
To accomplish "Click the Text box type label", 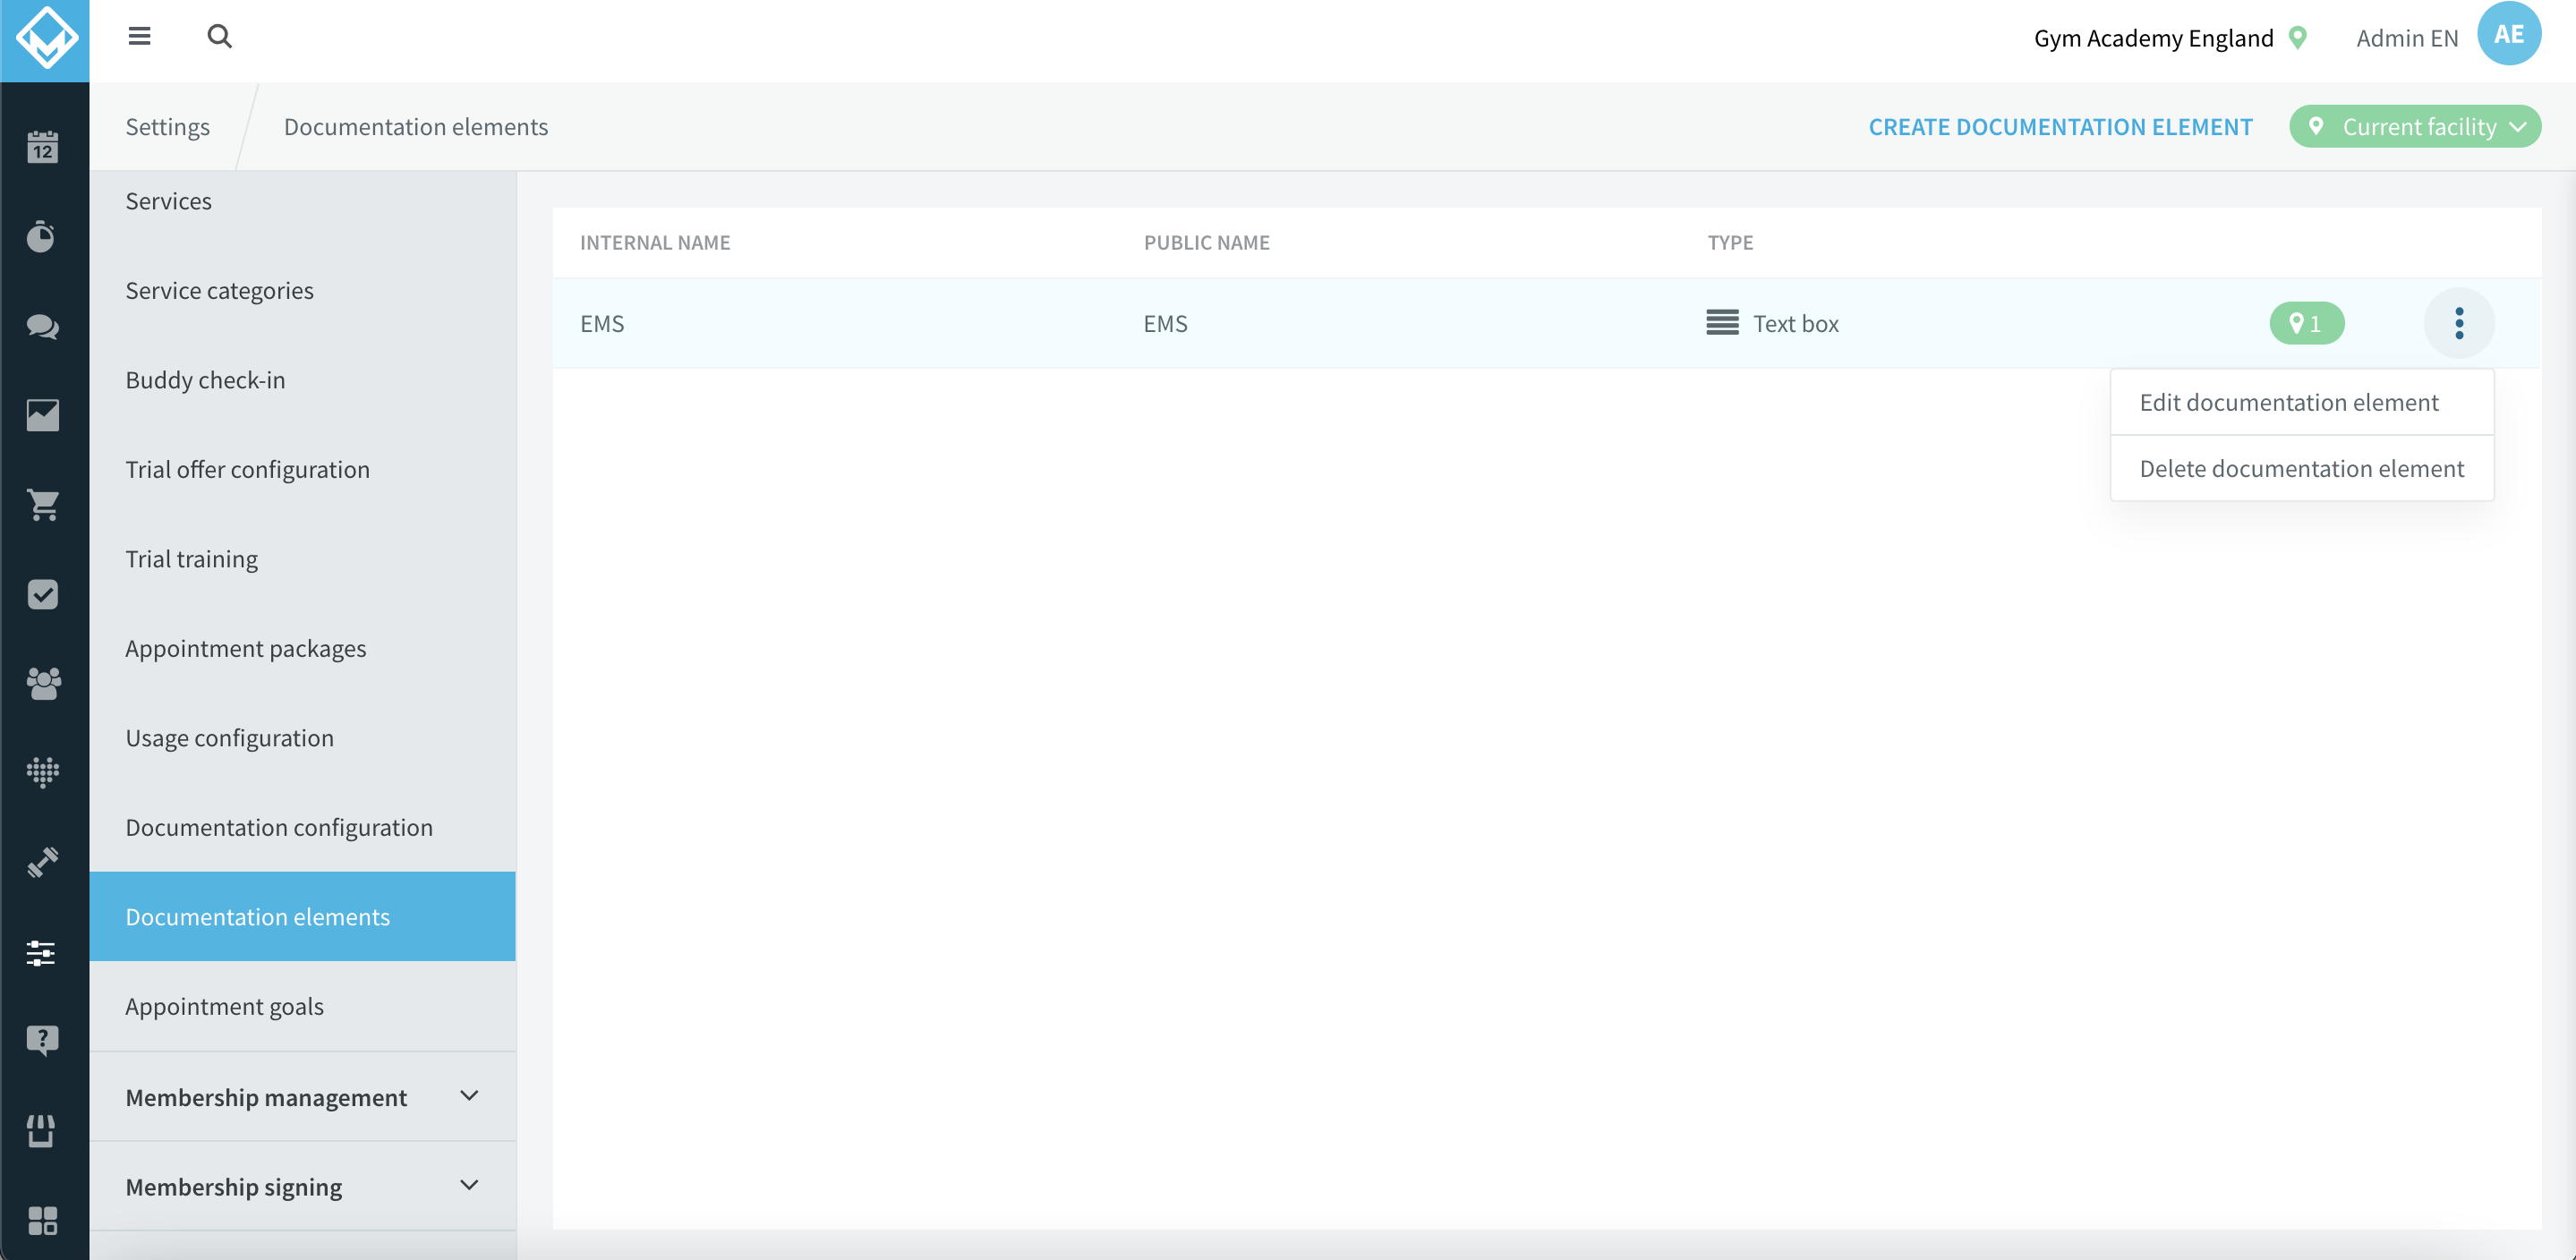I will coord(1796,323).
